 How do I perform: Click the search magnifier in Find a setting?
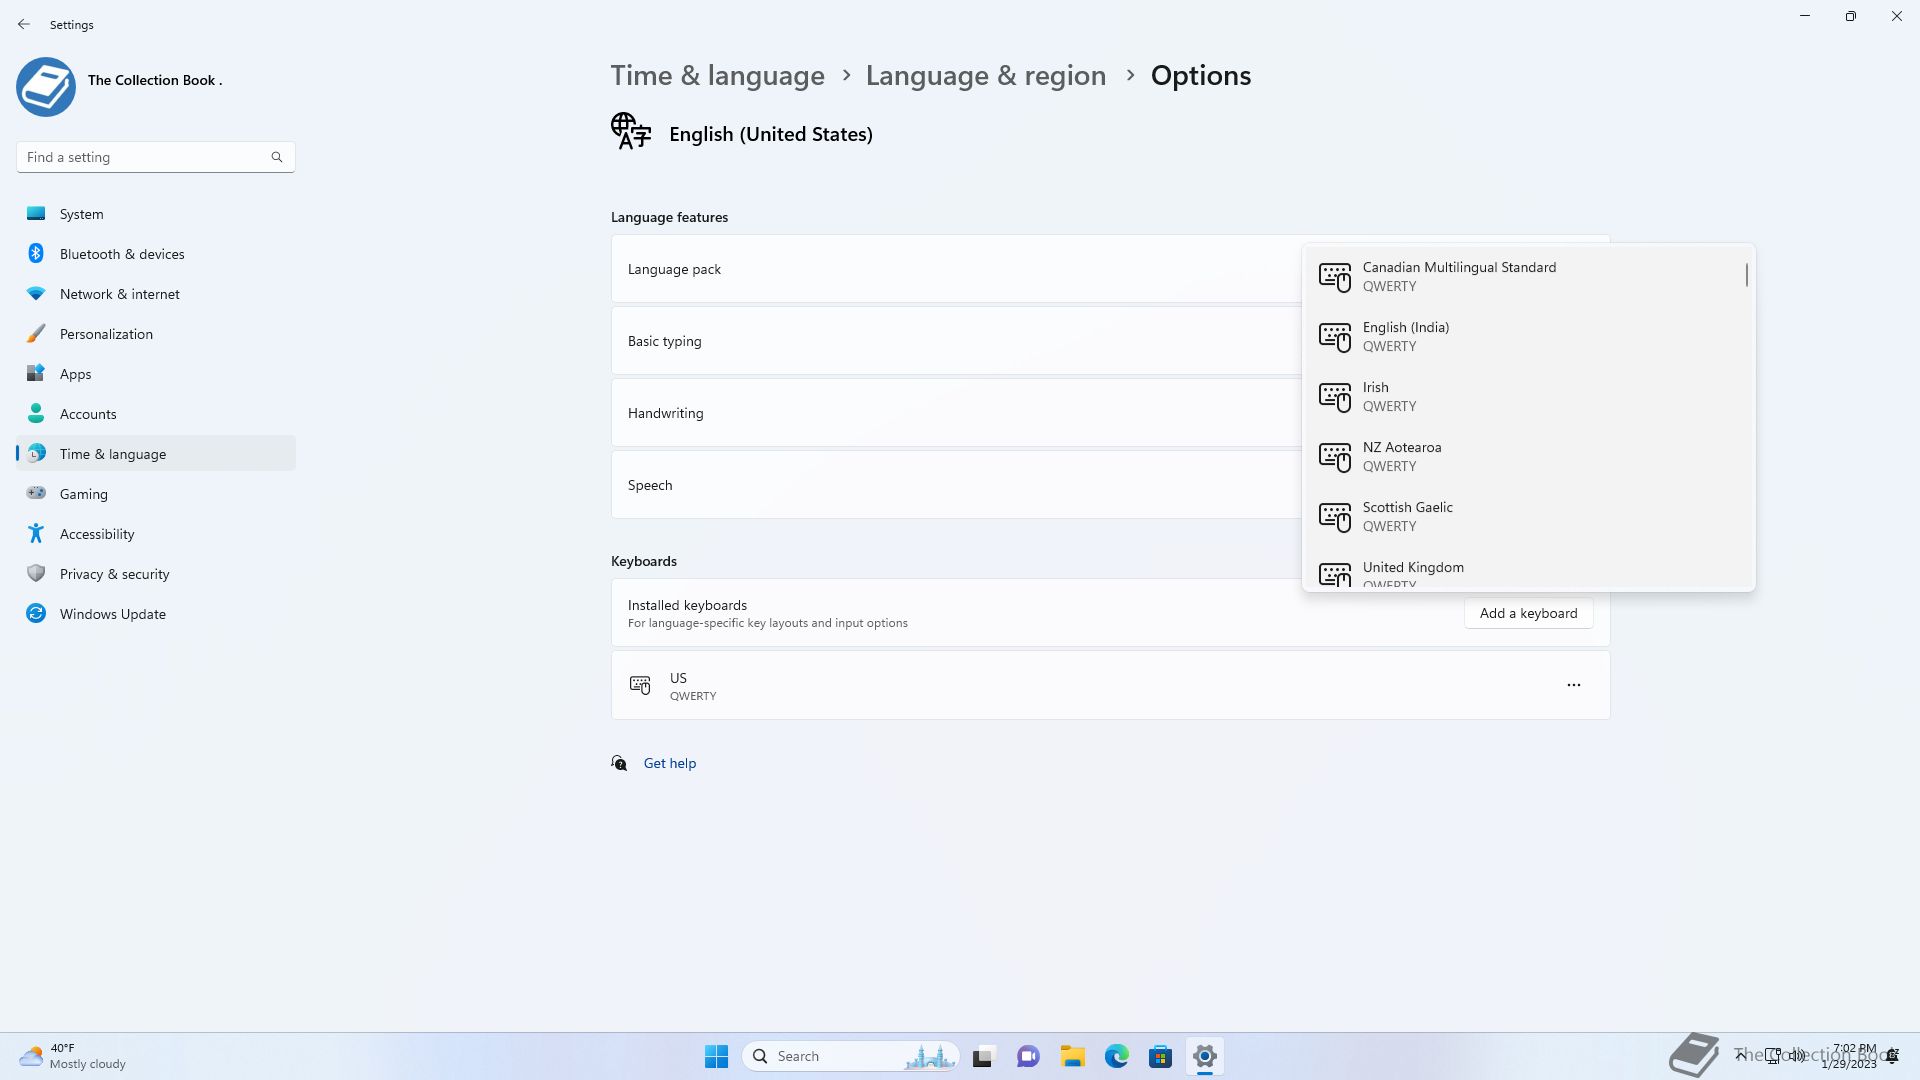277,157
